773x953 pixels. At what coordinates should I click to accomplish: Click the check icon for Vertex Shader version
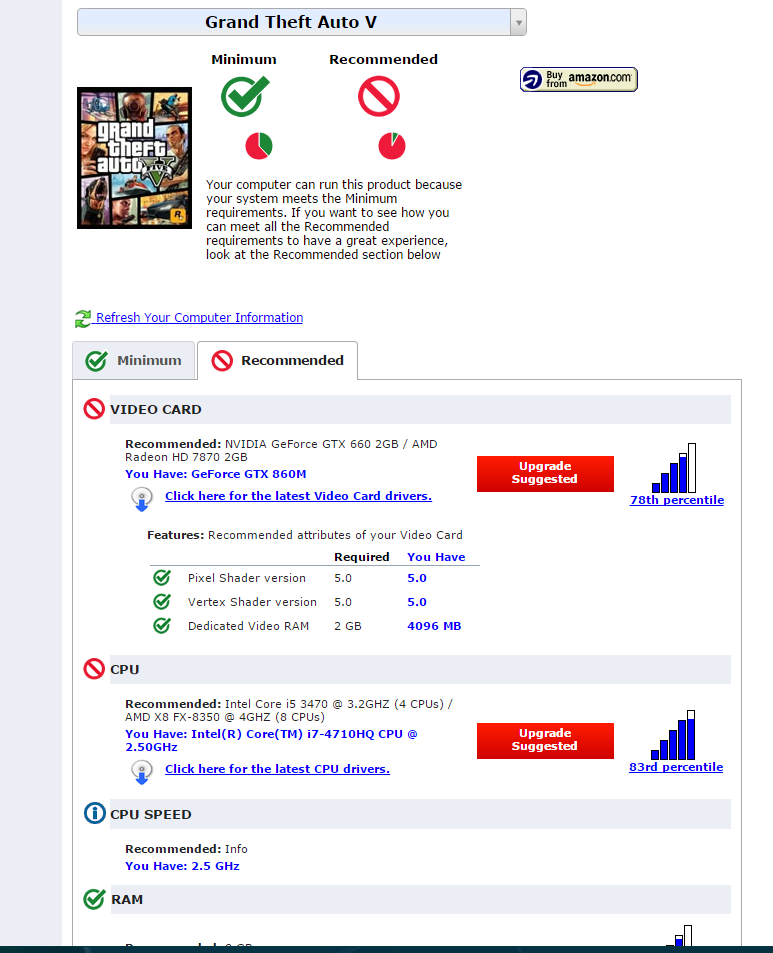pos(162,602)
